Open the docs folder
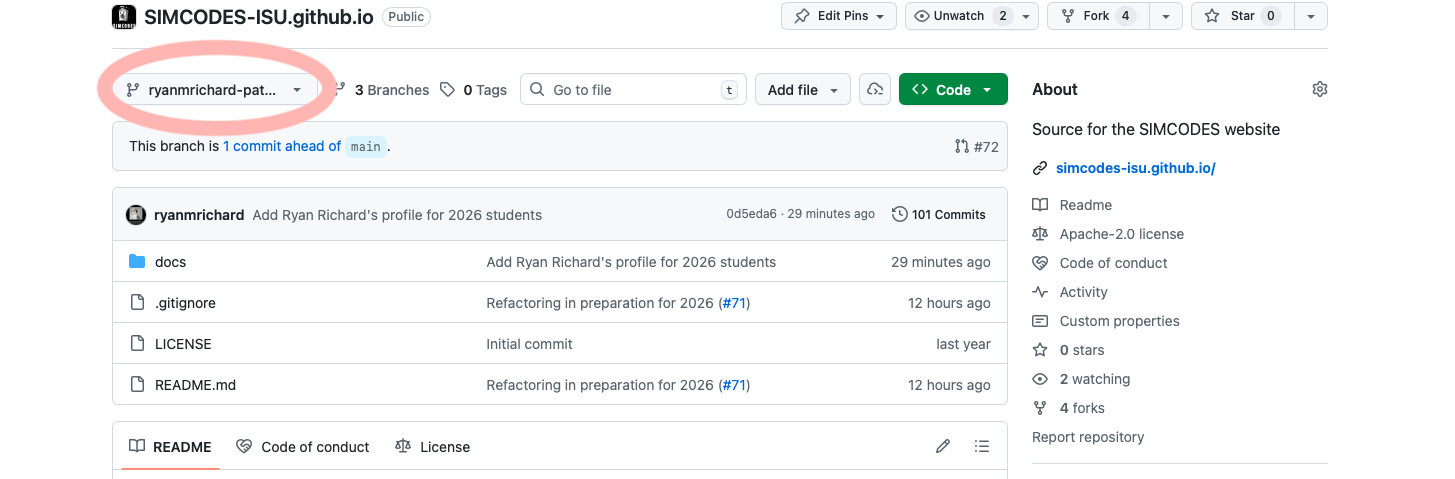This screenshot has width=1455, height=479. click(x=170, y=262)
